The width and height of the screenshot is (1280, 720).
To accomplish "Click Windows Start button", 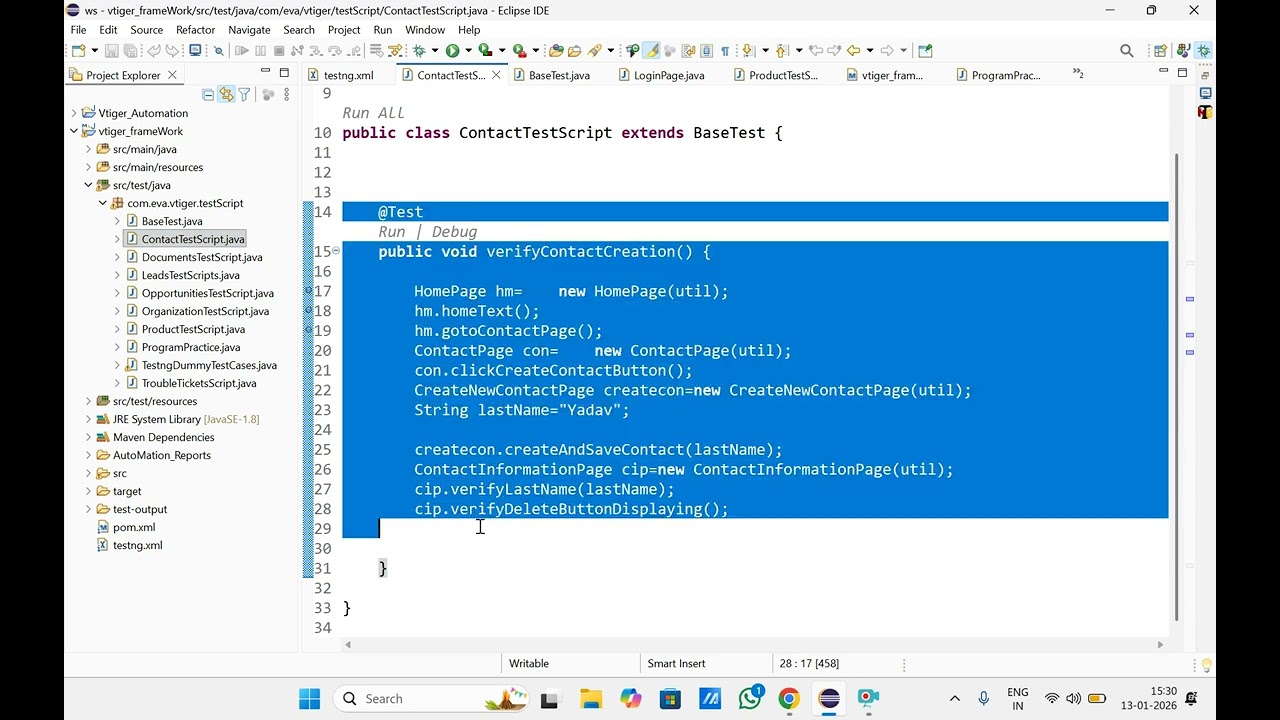I will [309, 699].
